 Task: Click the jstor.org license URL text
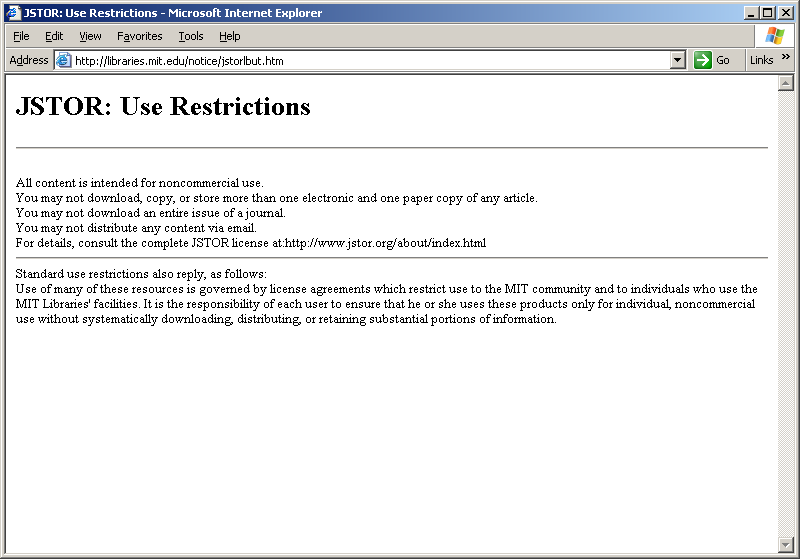pyautogui.click(x=385, y=243)
